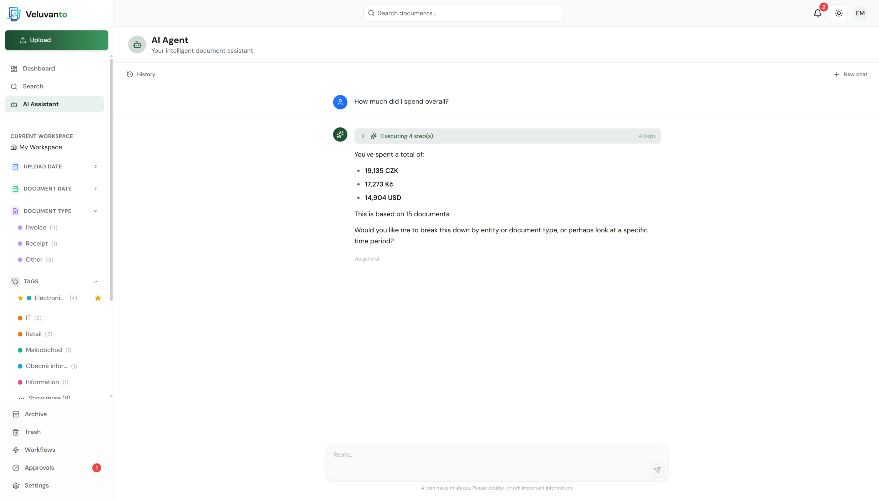Image resolution: width=879 pixels, height=500 pixels.
Task: Select the Retail tag
Action: (x=35, y=334)
